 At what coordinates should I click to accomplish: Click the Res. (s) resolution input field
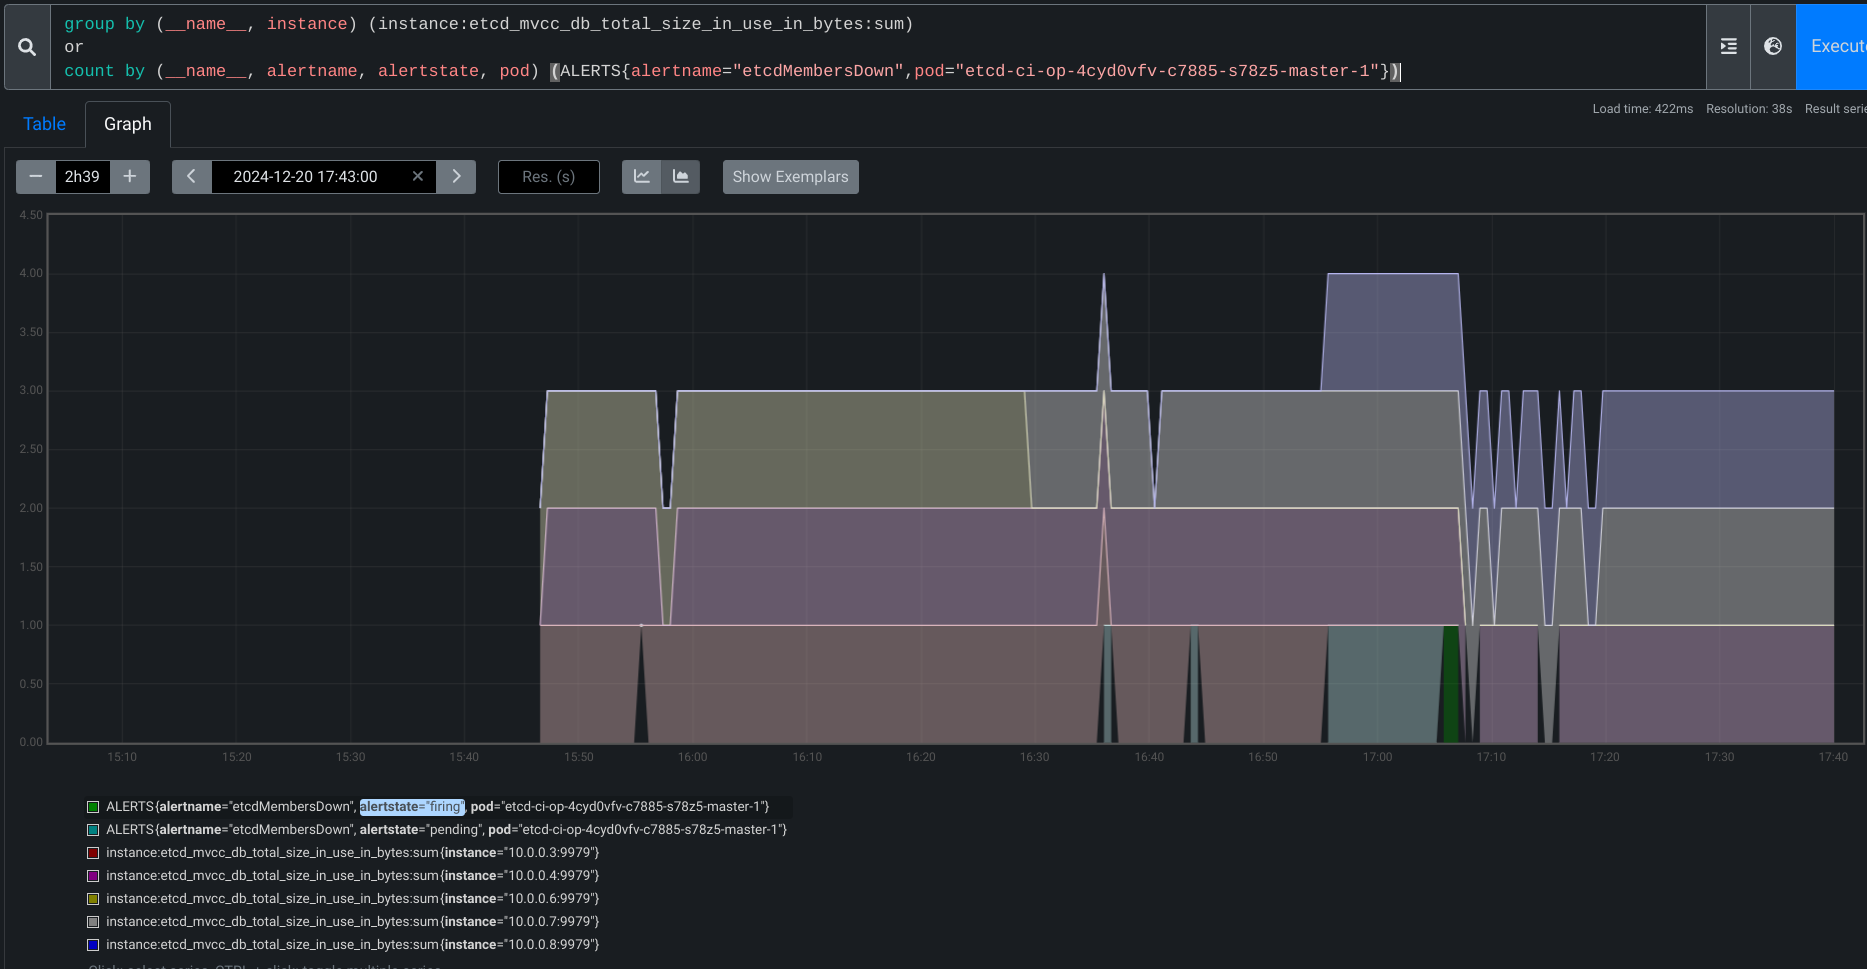coord(548,177)
